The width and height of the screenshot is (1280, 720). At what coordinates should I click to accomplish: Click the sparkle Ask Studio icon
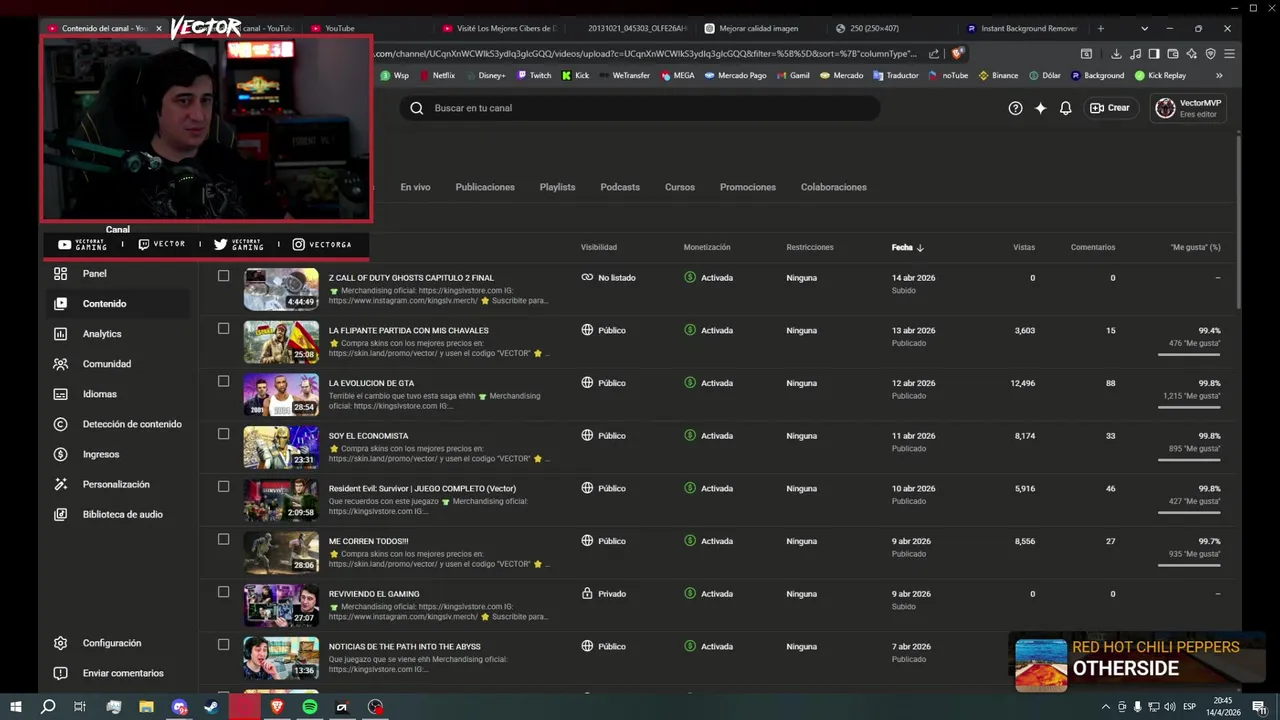coord(1040,108)
